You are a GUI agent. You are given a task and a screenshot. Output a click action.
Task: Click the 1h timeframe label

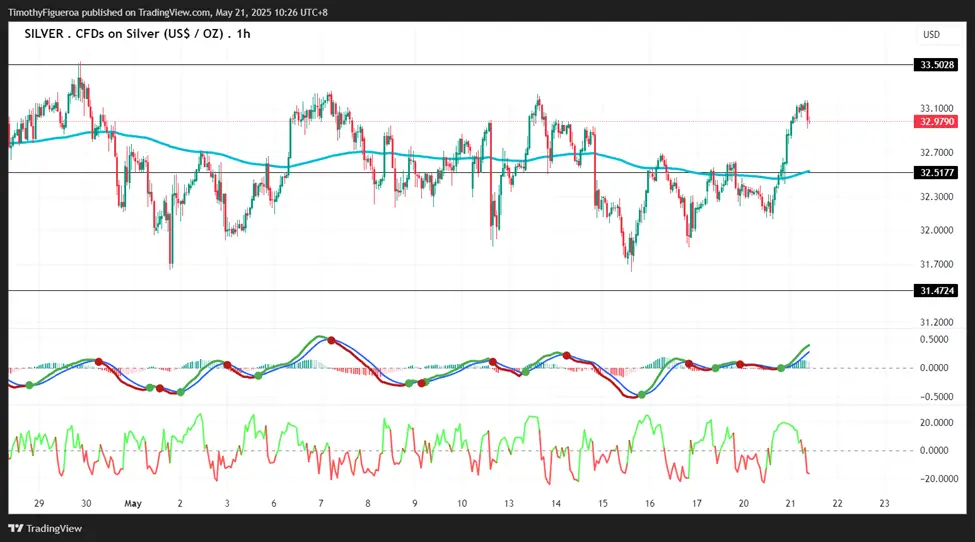click(243, 34)
